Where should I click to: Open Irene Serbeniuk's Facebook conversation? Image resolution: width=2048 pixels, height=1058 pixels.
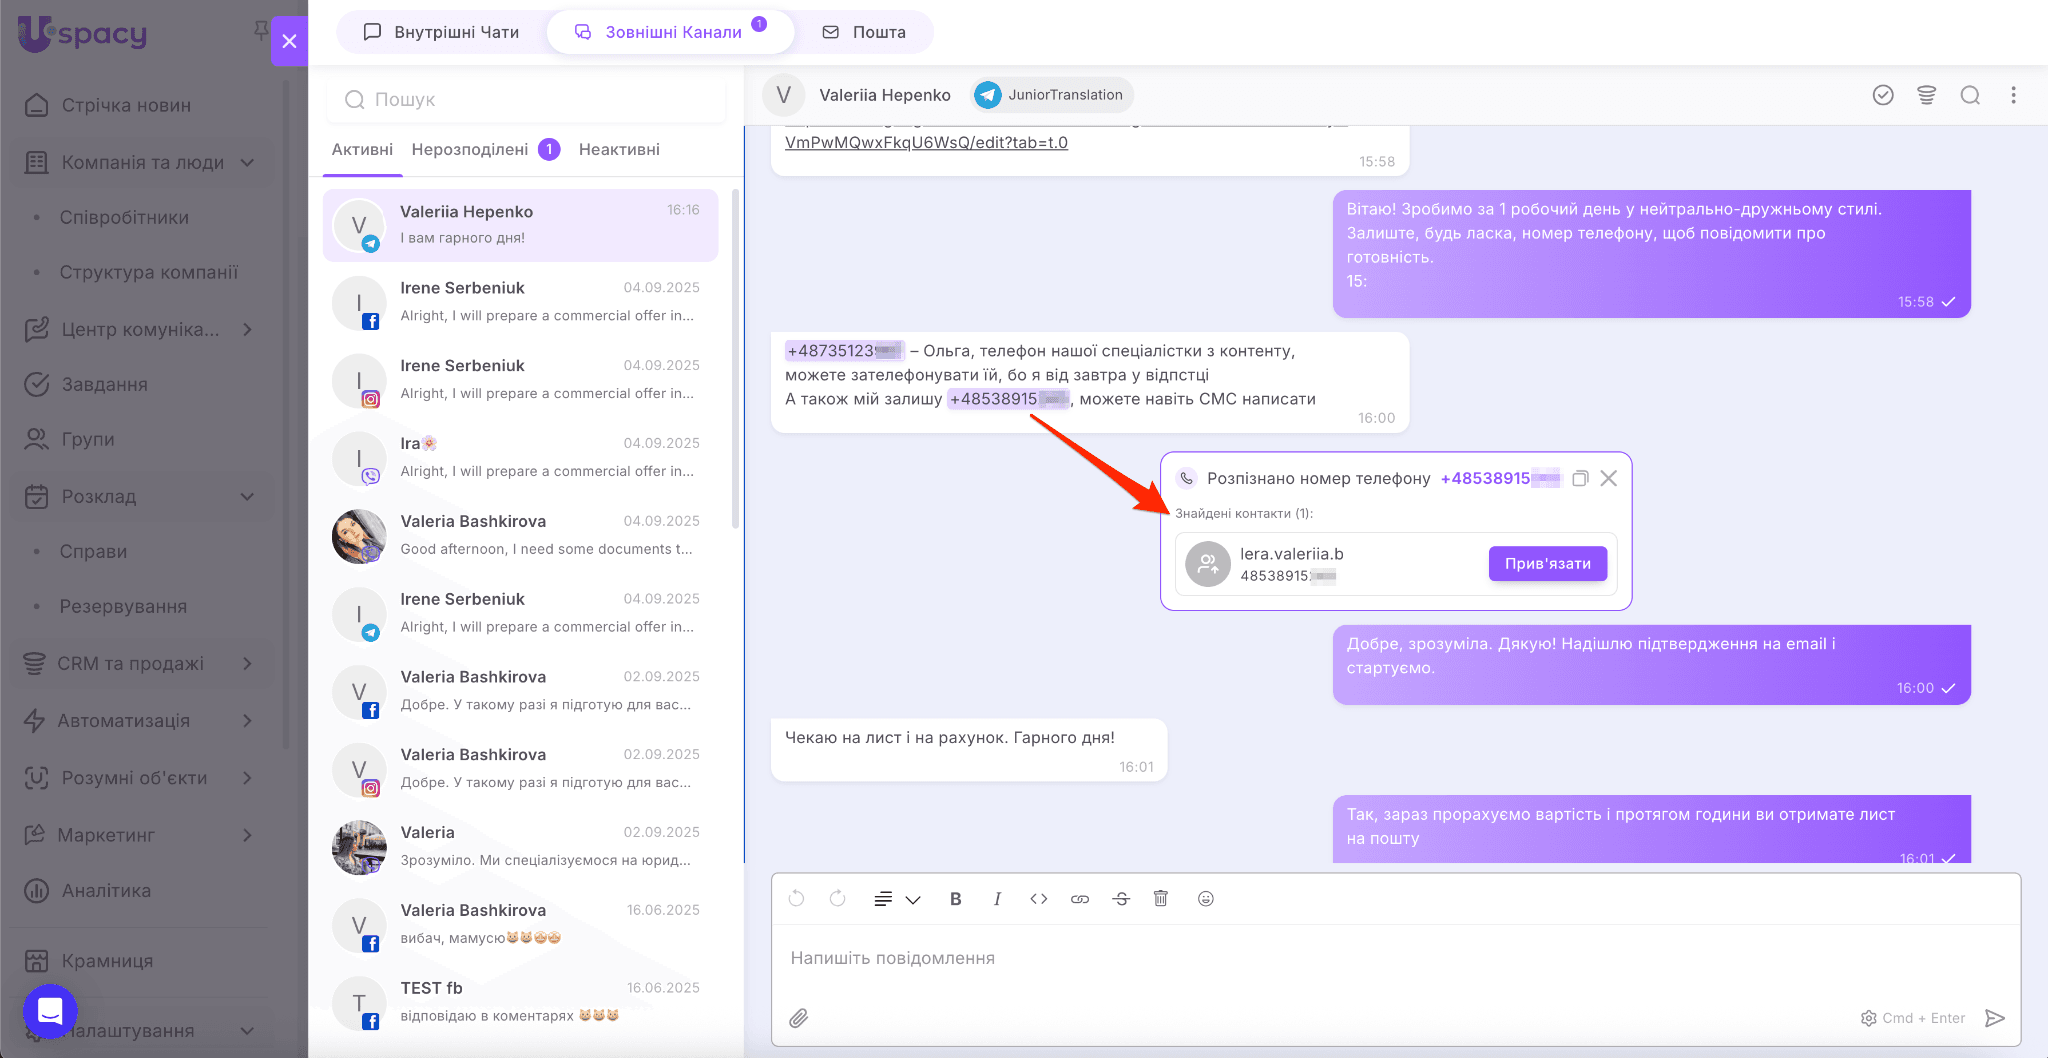click(x=520, y=302)
